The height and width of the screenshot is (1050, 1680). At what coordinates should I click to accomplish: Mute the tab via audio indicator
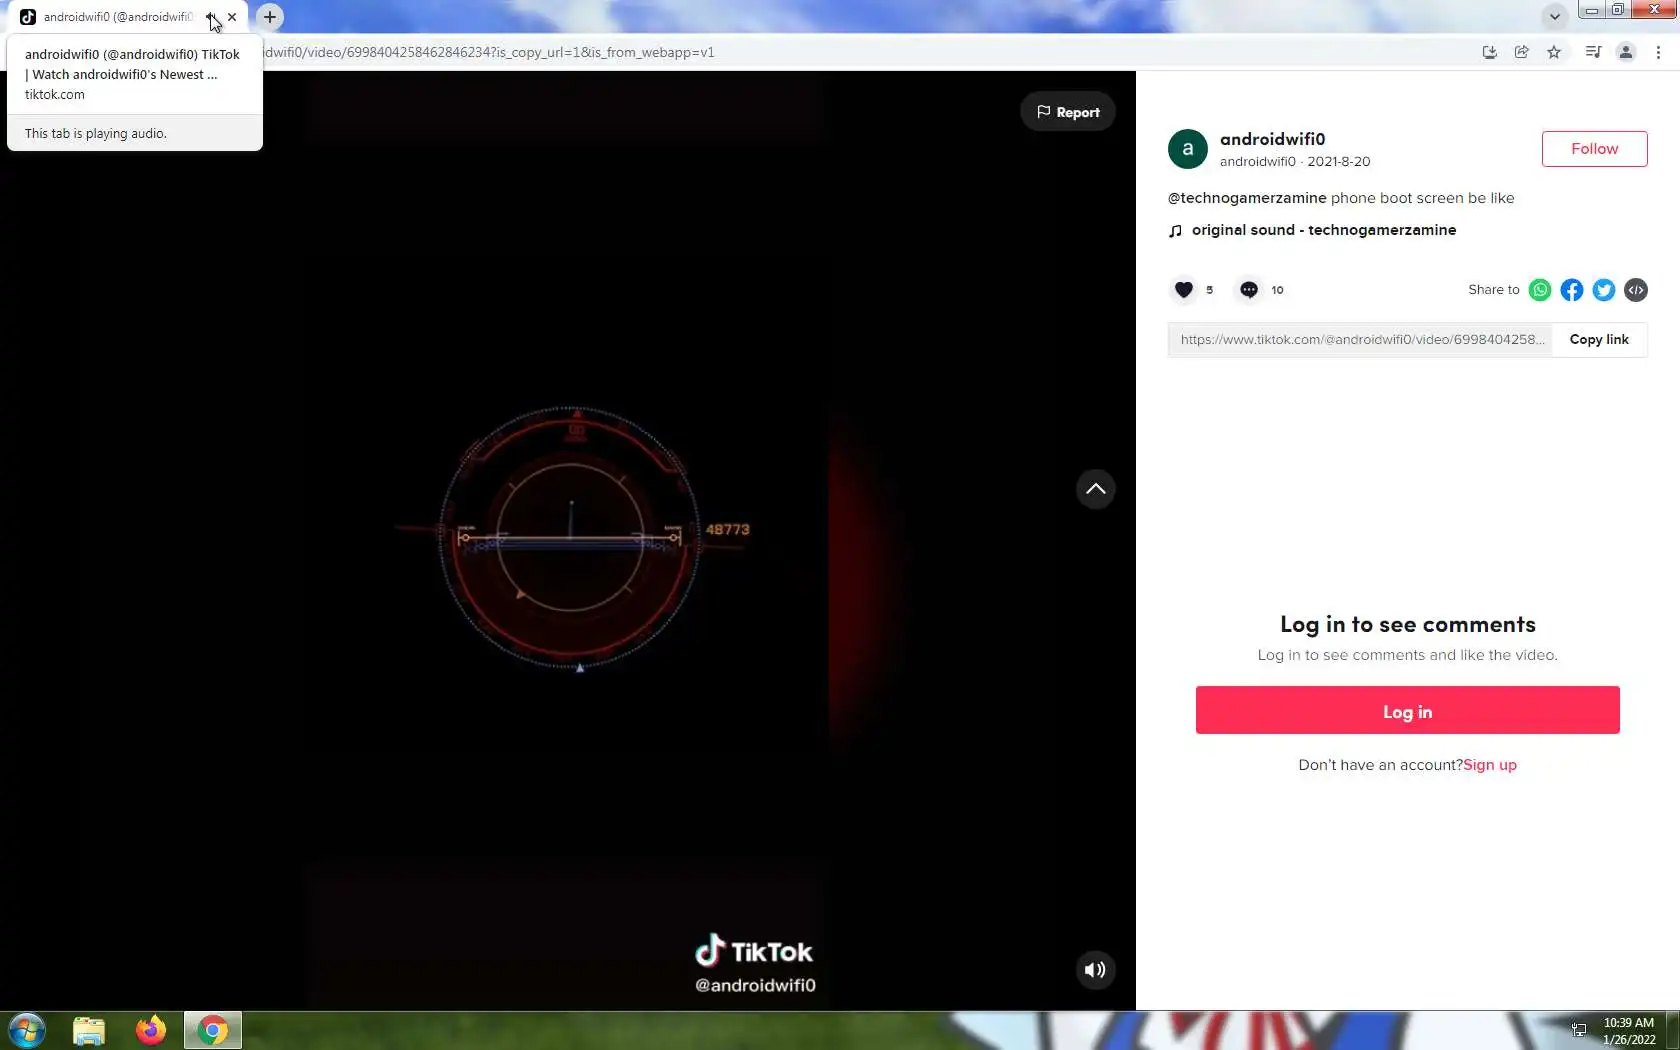pyautogui.click(x=211, y=17)
